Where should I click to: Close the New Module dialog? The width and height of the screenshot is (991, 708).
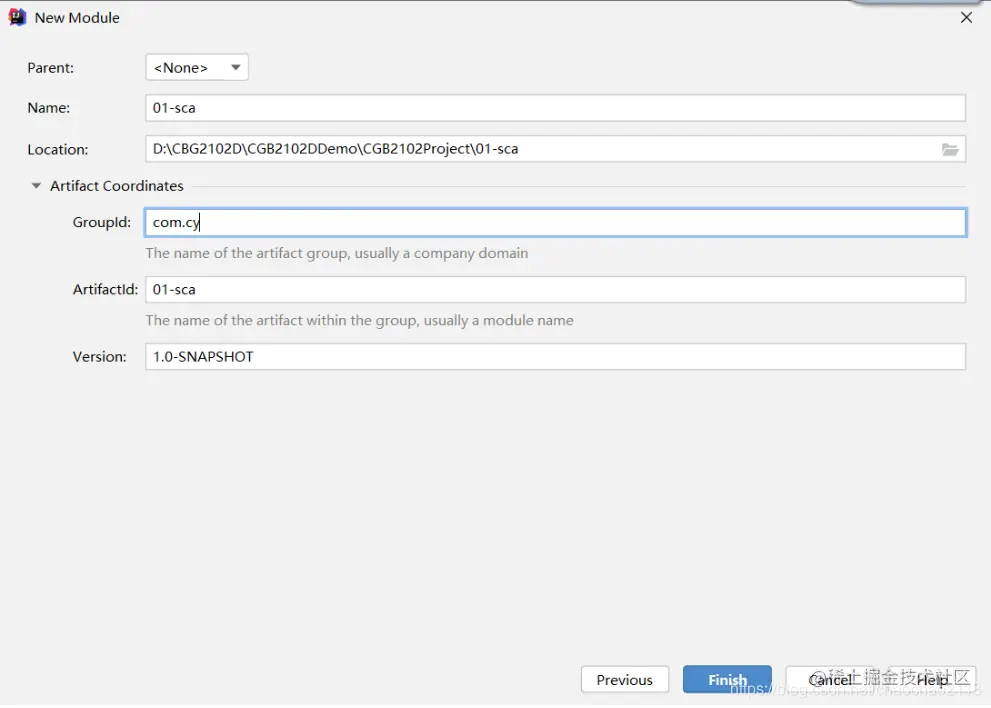click(966, 18)
